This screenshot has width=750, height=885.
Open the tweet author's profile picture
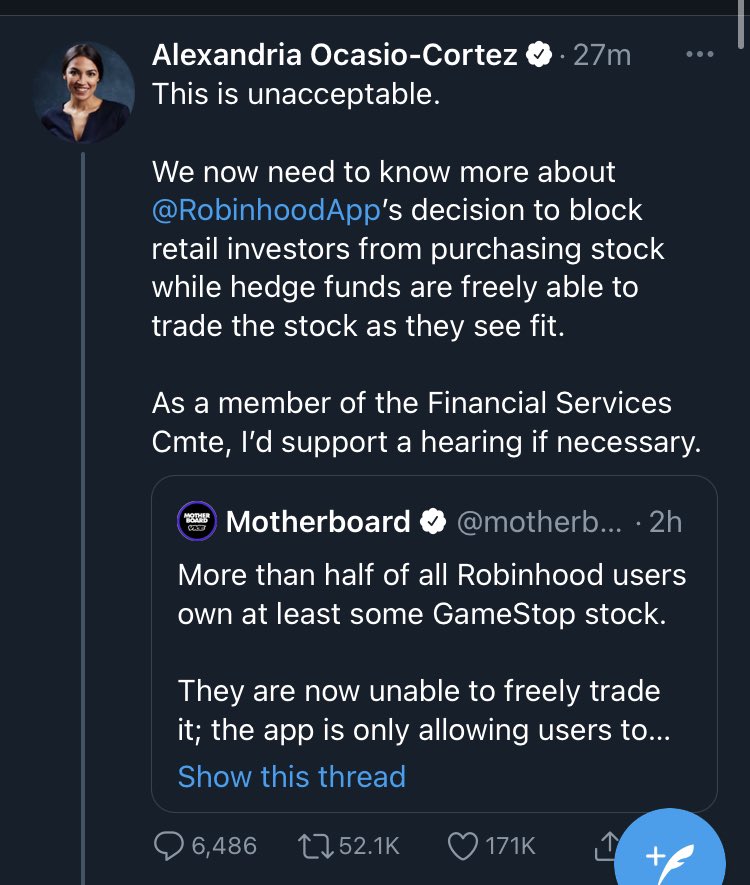point(84,92)
